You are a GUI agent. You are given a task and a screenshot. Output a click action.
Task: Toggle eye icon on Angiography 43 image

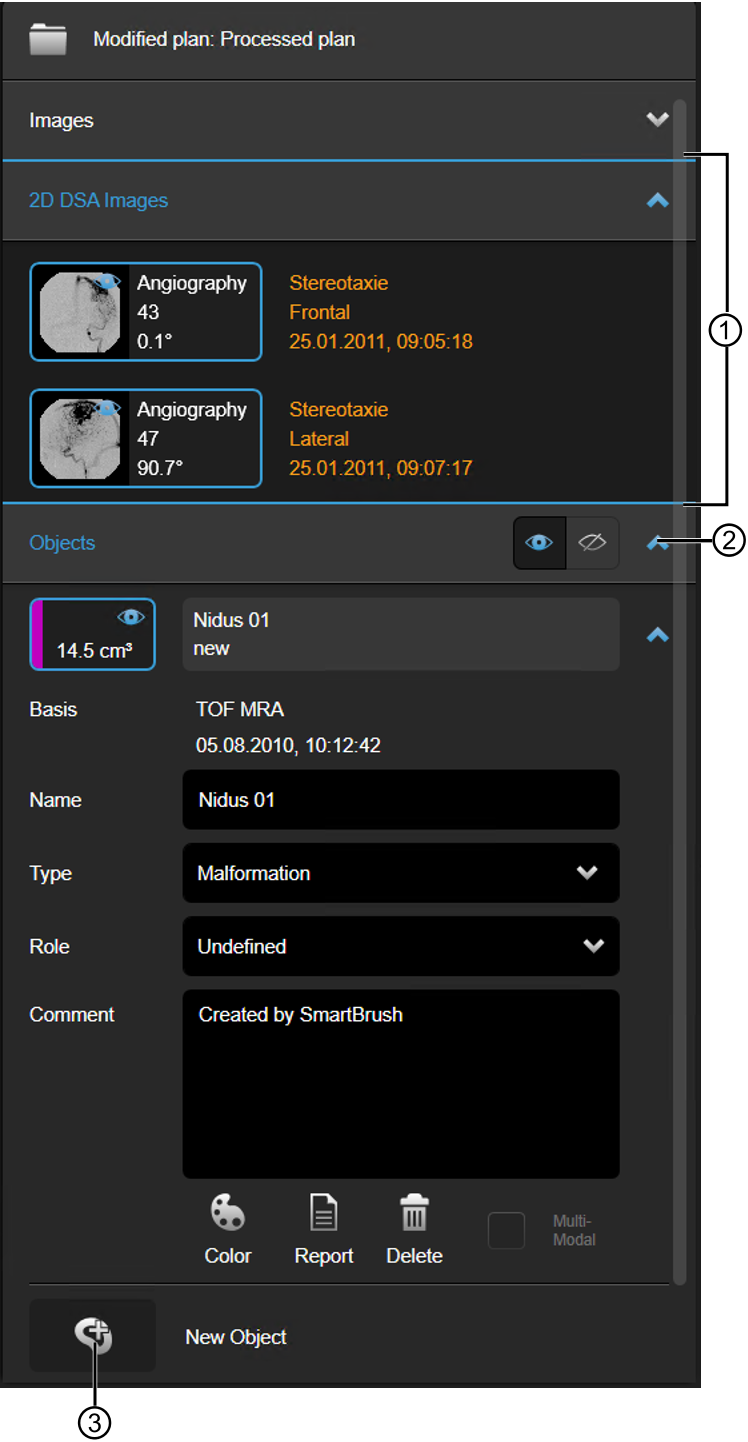coord(109,282)
